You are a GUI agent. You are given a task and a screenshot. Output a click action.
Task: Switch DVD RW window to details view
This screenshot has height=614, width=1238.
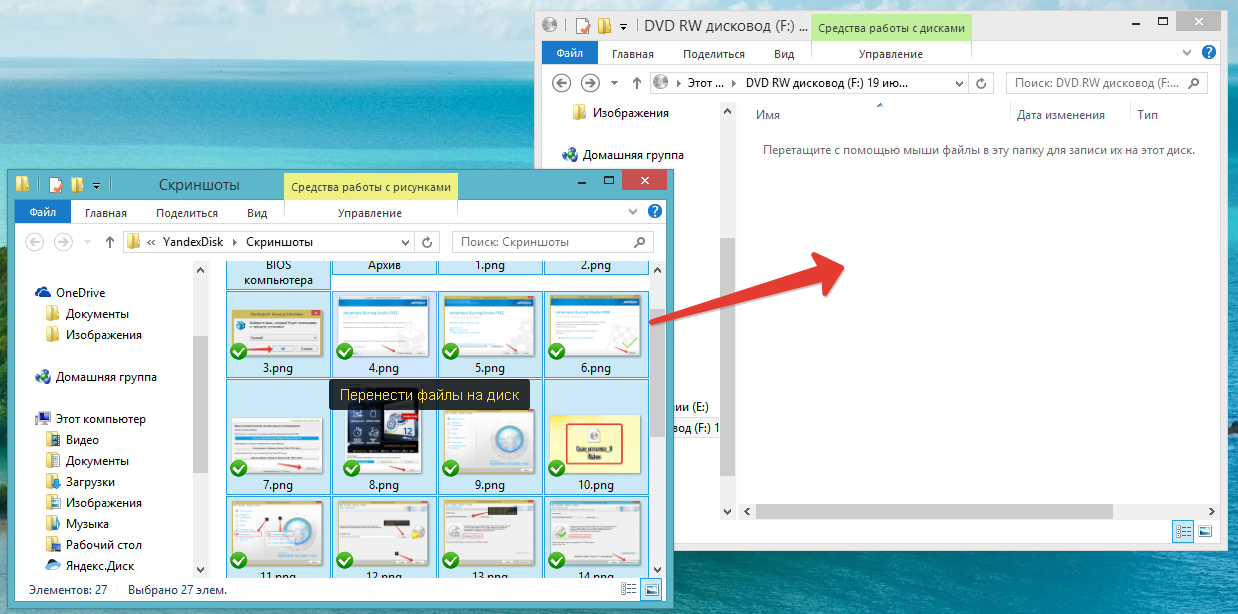1184,531
